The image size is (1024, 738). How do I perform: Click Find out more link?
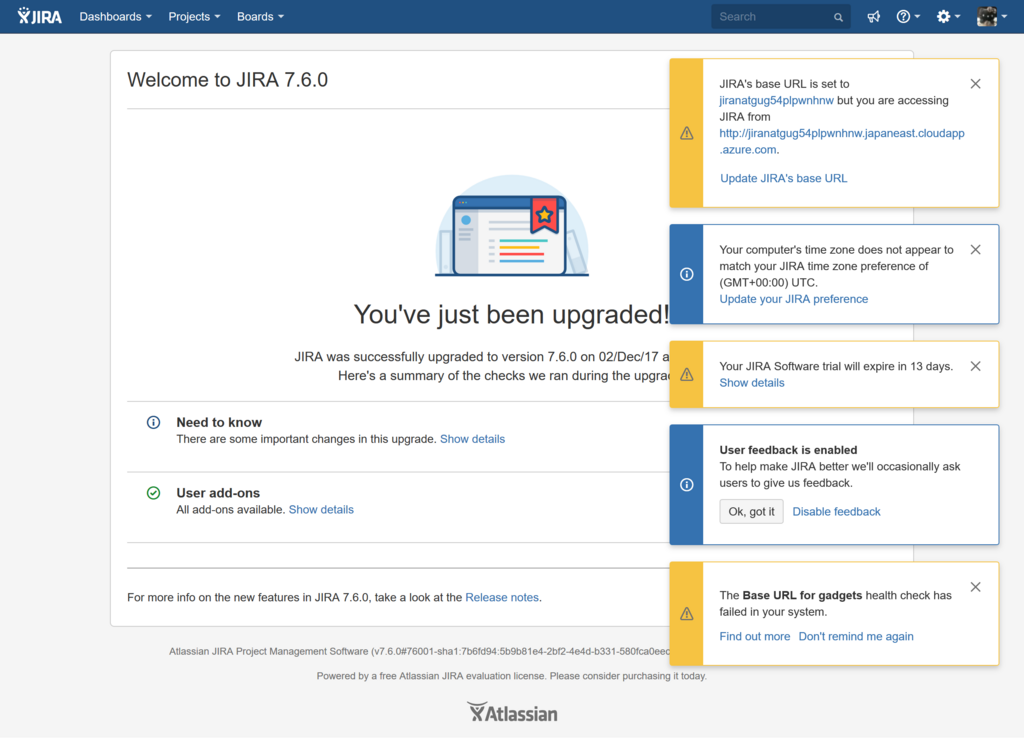click(x=754, y=636)
